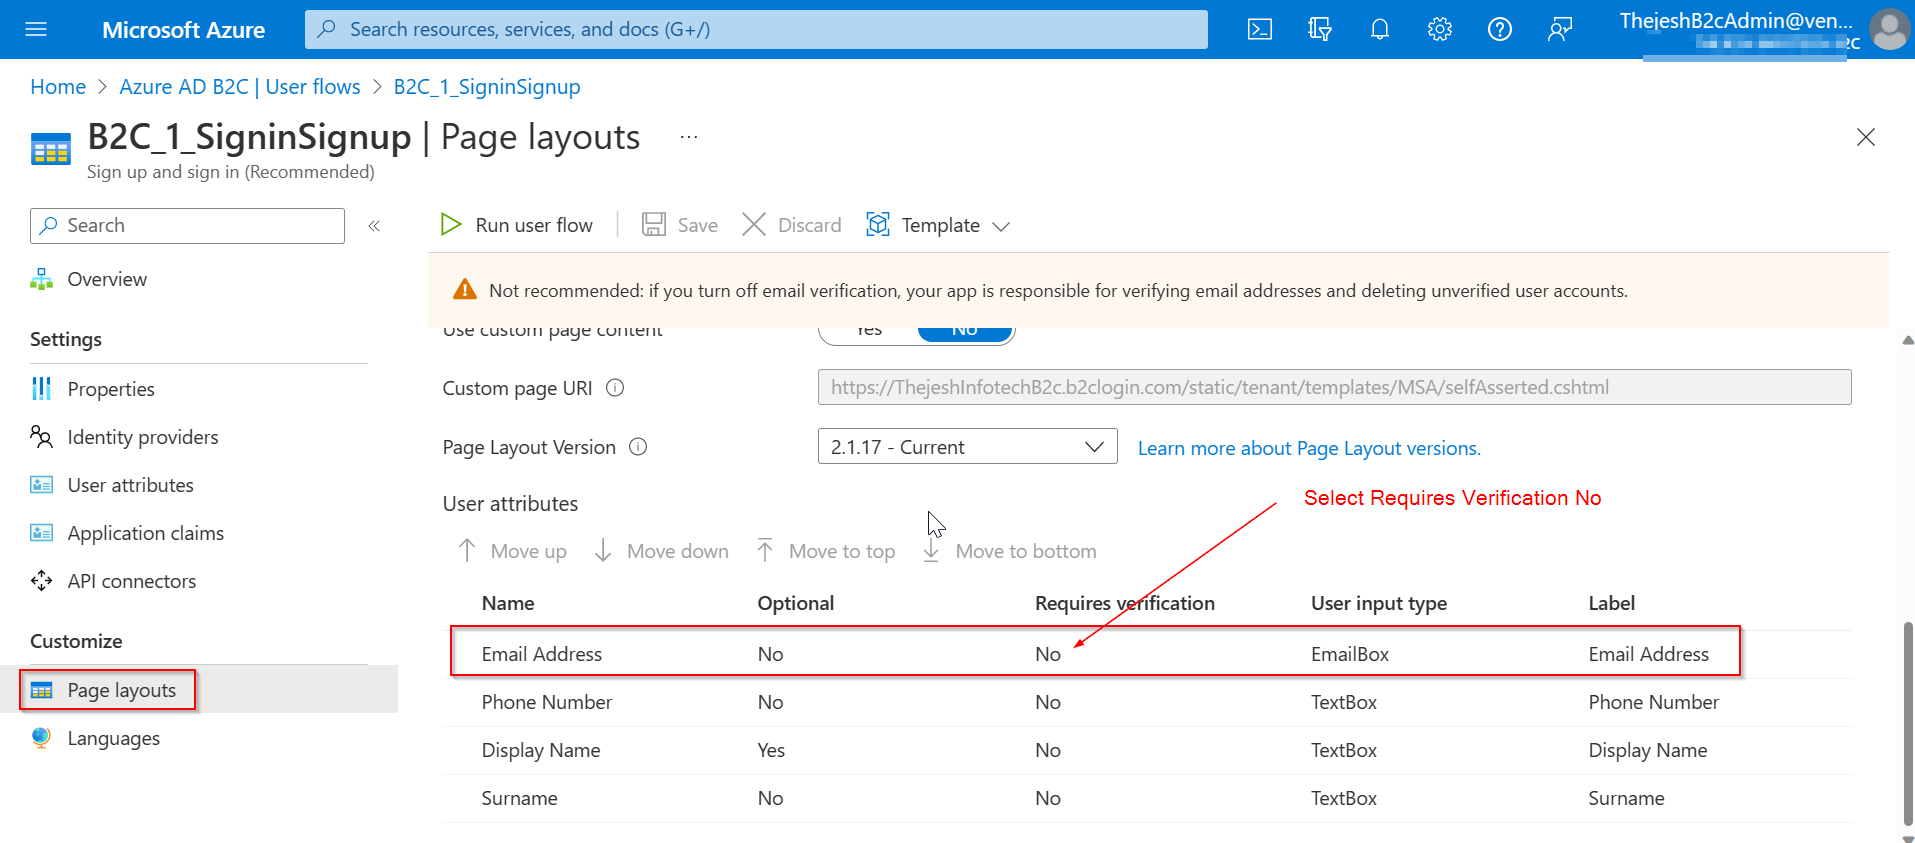Screen dimensions: 1915x843
Task: Expand the Template dropdown chevron
Action: (x=1001, y=227)
